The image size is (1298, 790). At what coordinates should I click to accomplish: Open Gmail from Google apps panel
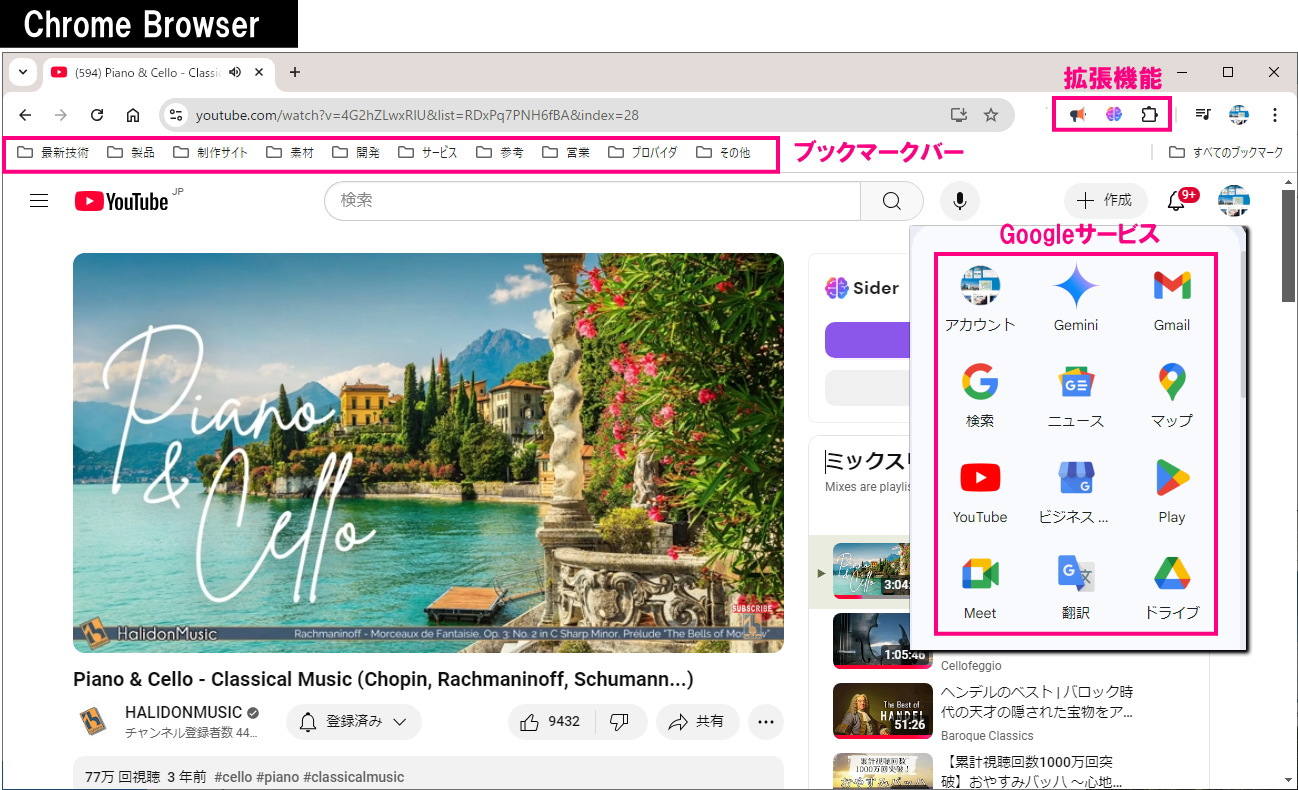(1172, 298)
